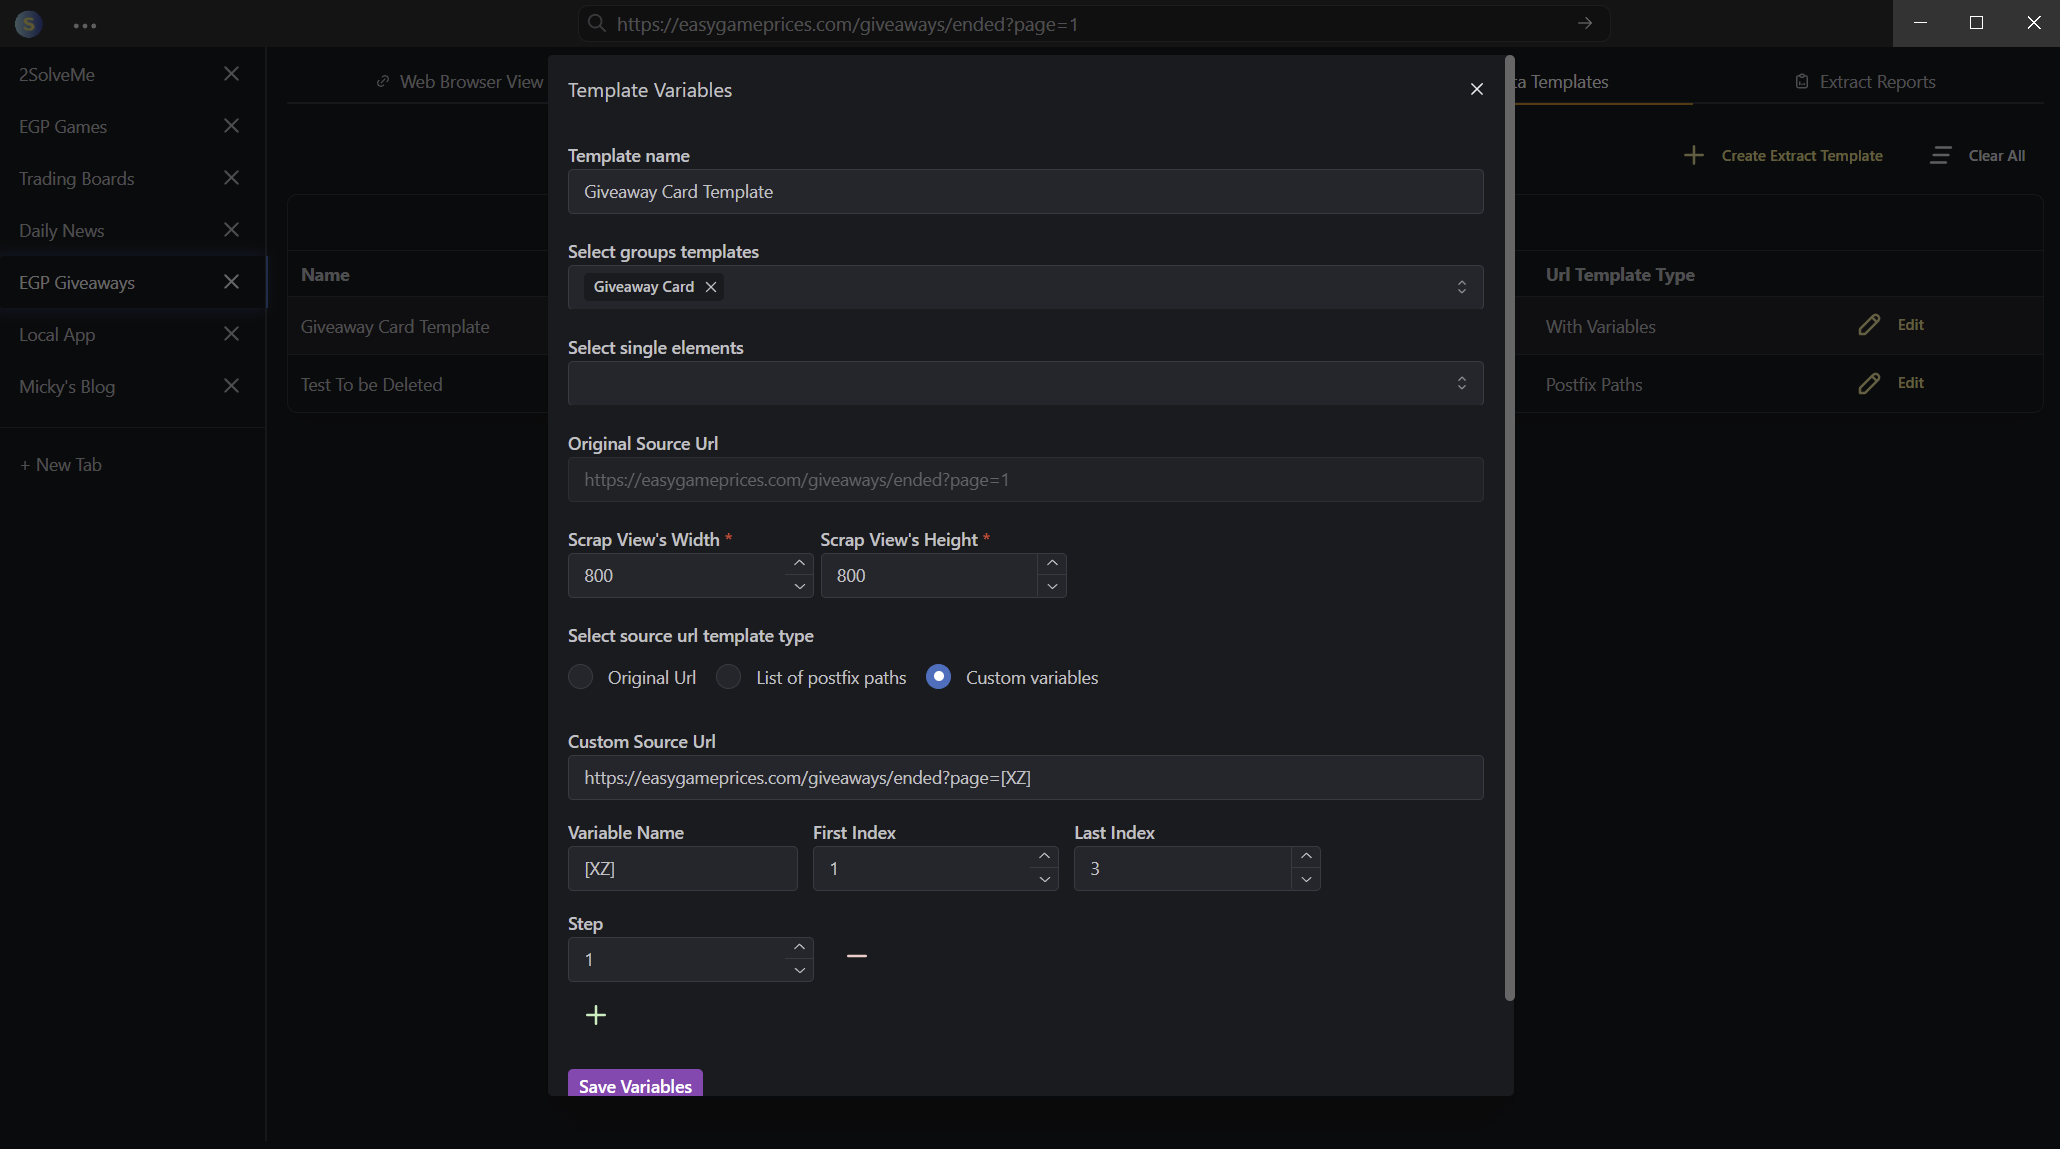
Task: Increase the Last Index value
Action: [x=1306, y=856]
